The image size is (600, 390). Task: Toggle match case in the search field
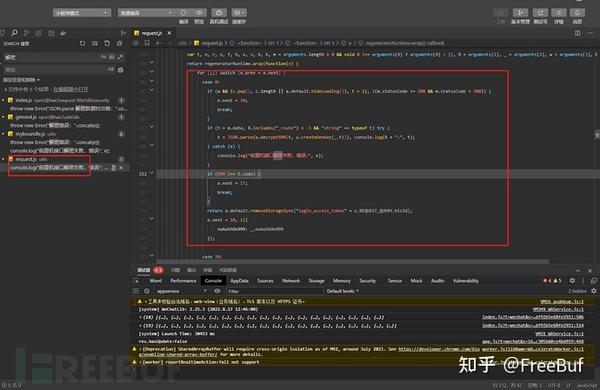tap(103, 57)
